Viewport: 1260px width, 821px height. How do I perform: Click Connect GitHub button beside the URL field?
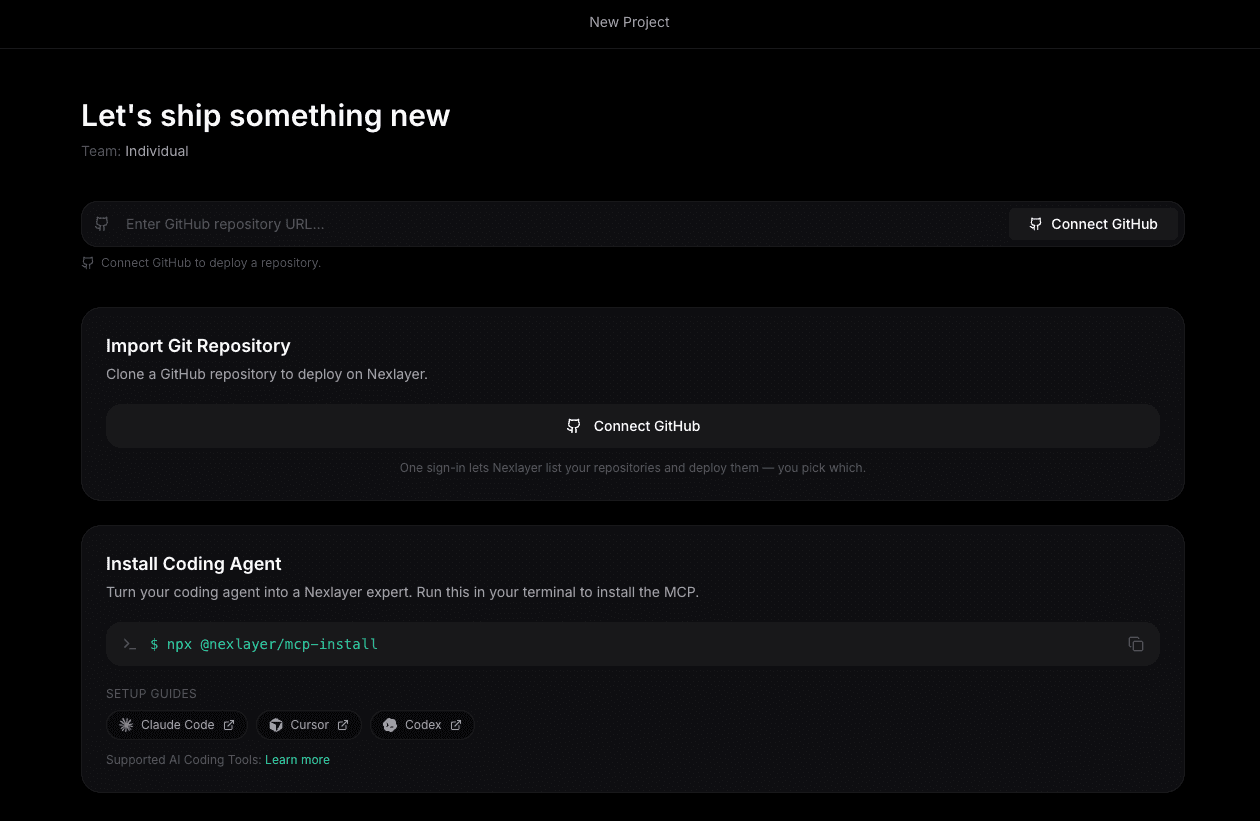coord(1093,224)
